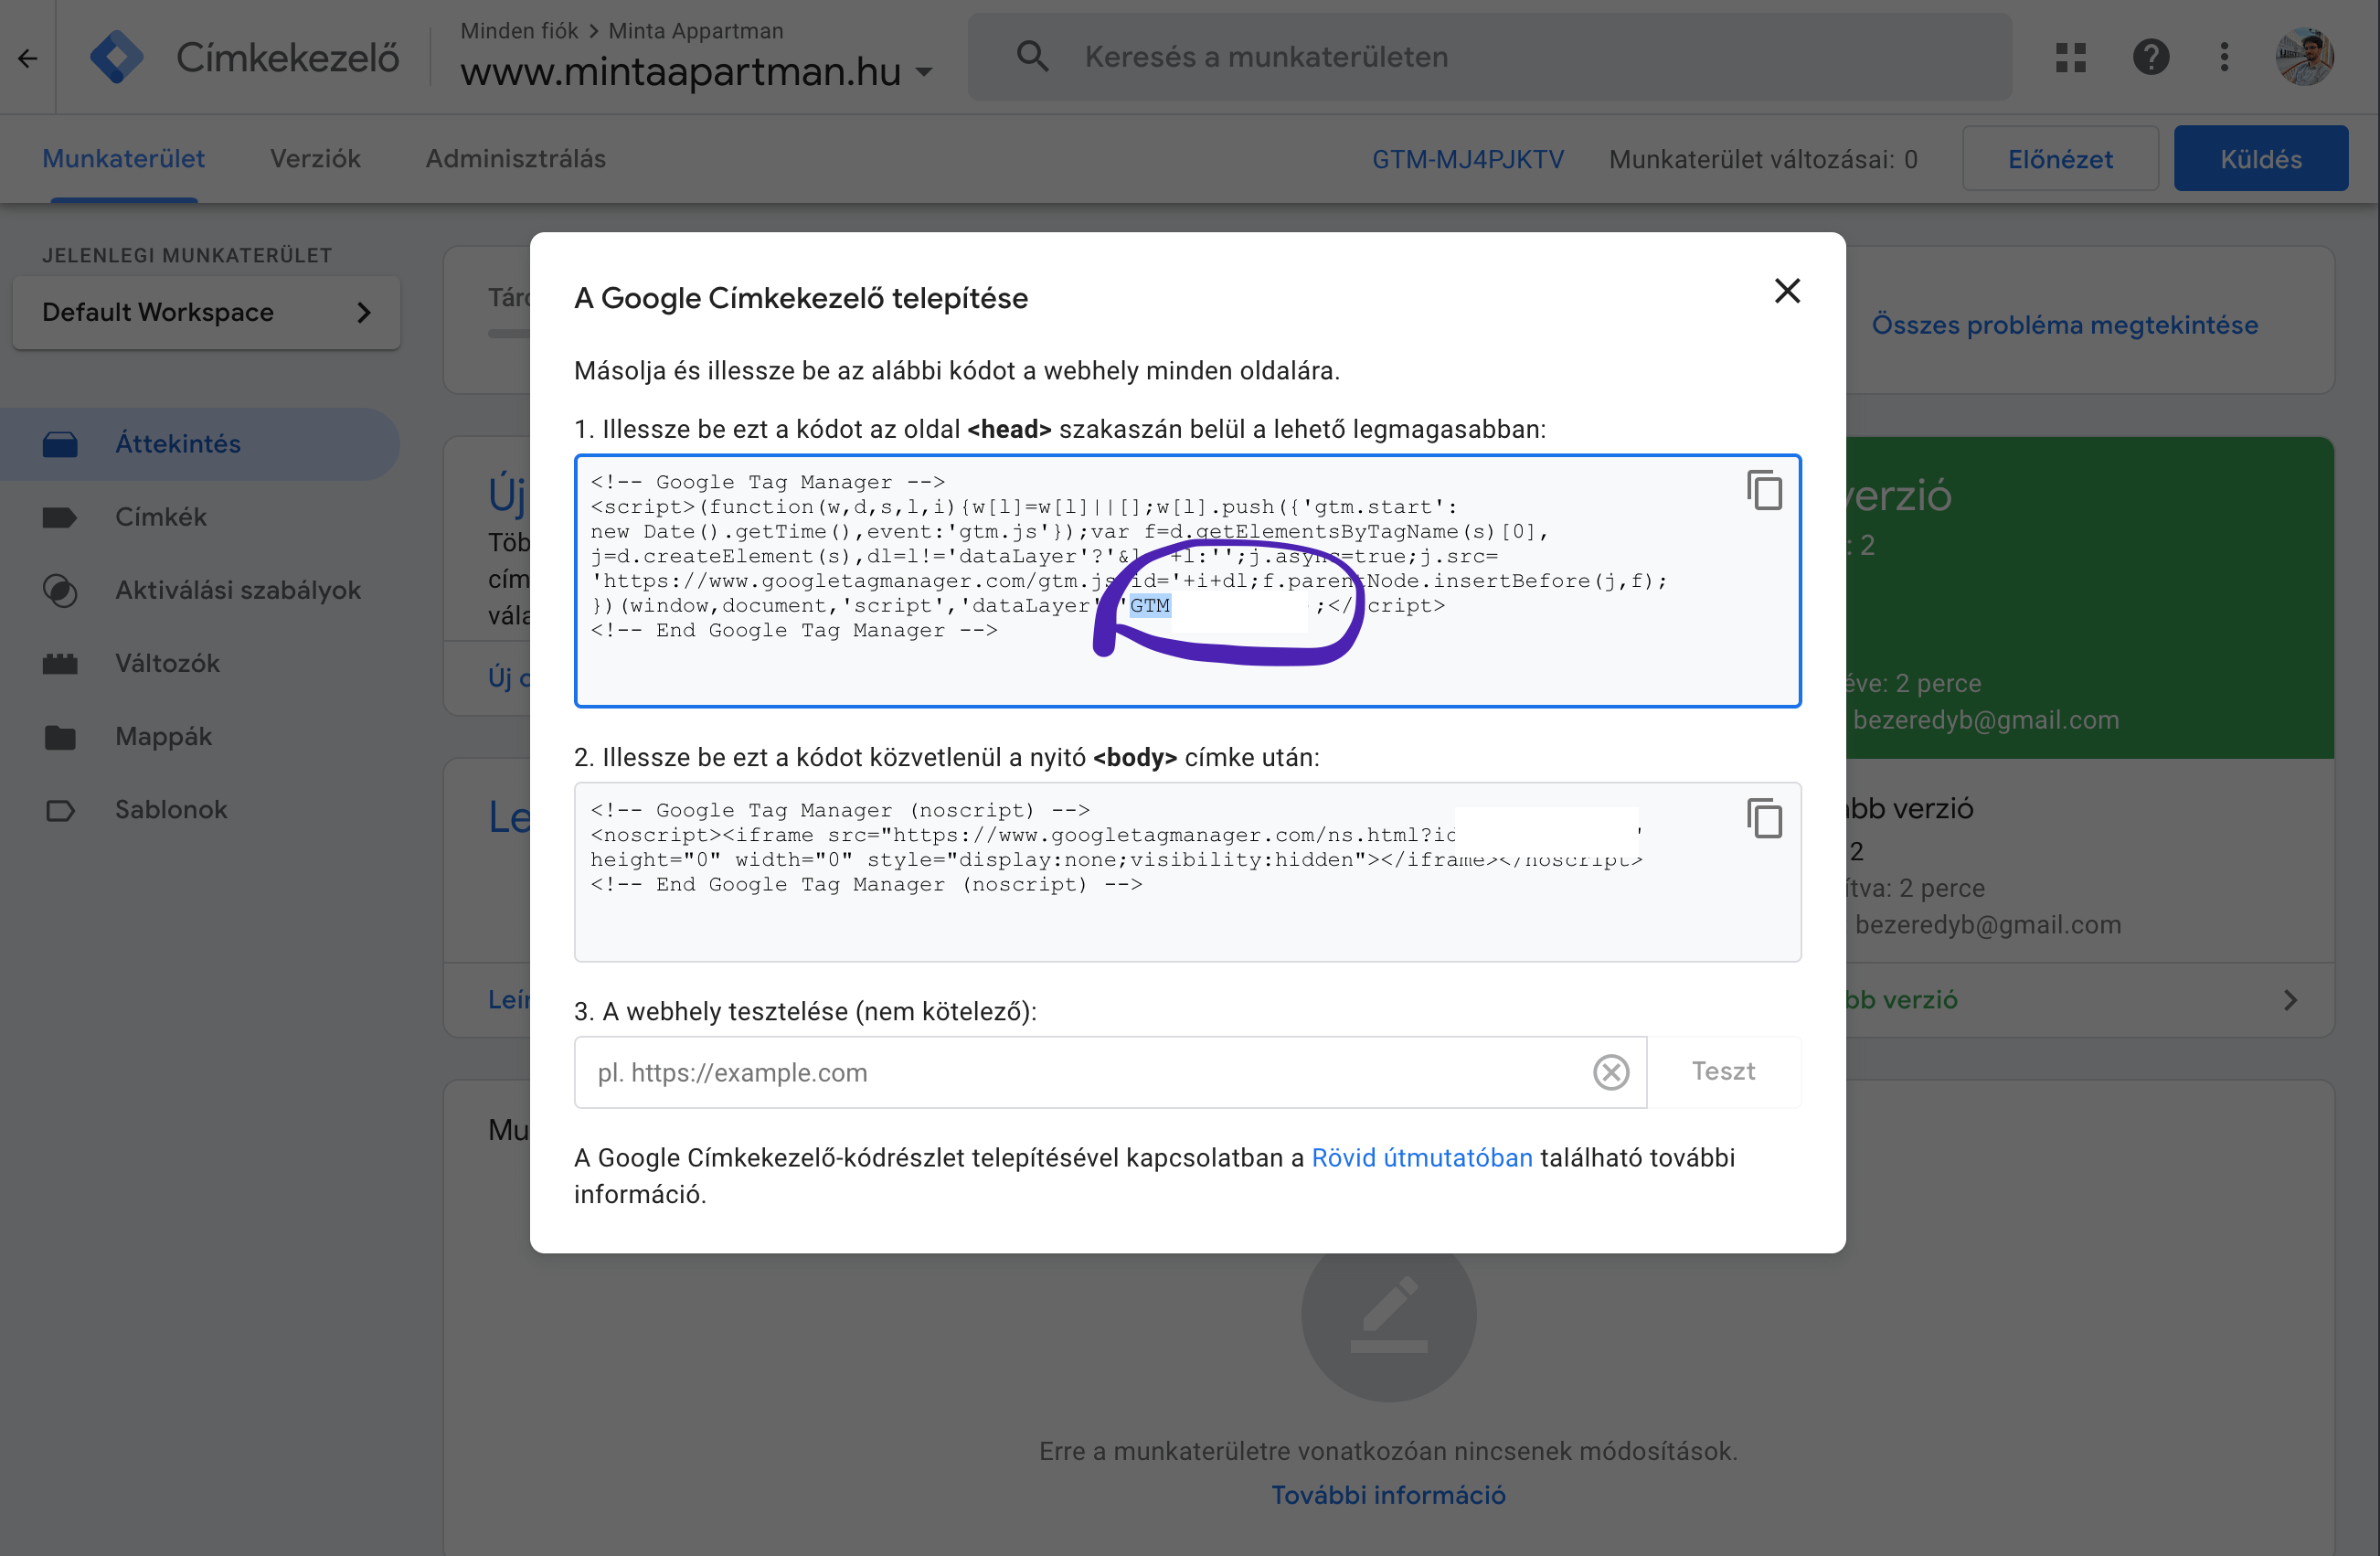Click the test website URL field

(x=1080, y=1072)
